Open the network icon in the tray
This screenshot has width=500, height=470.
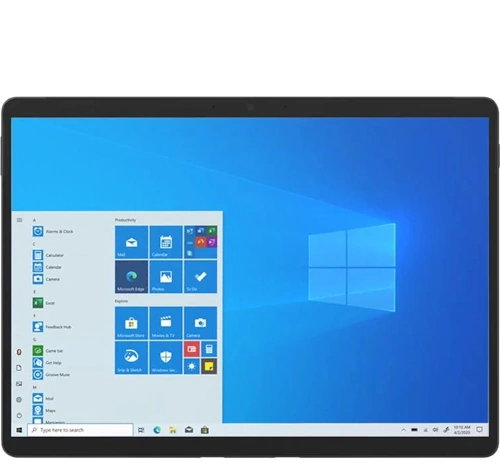425,430
